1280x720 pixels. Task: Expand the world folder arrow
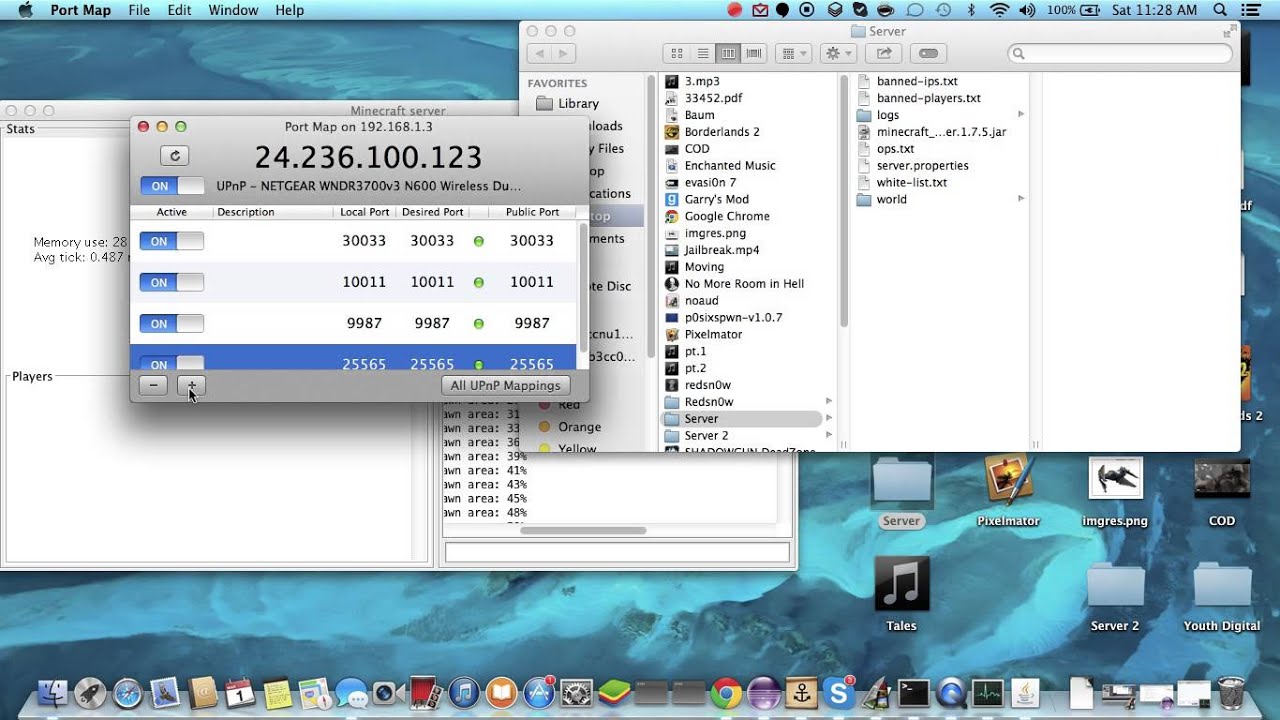coord(1021,199)
